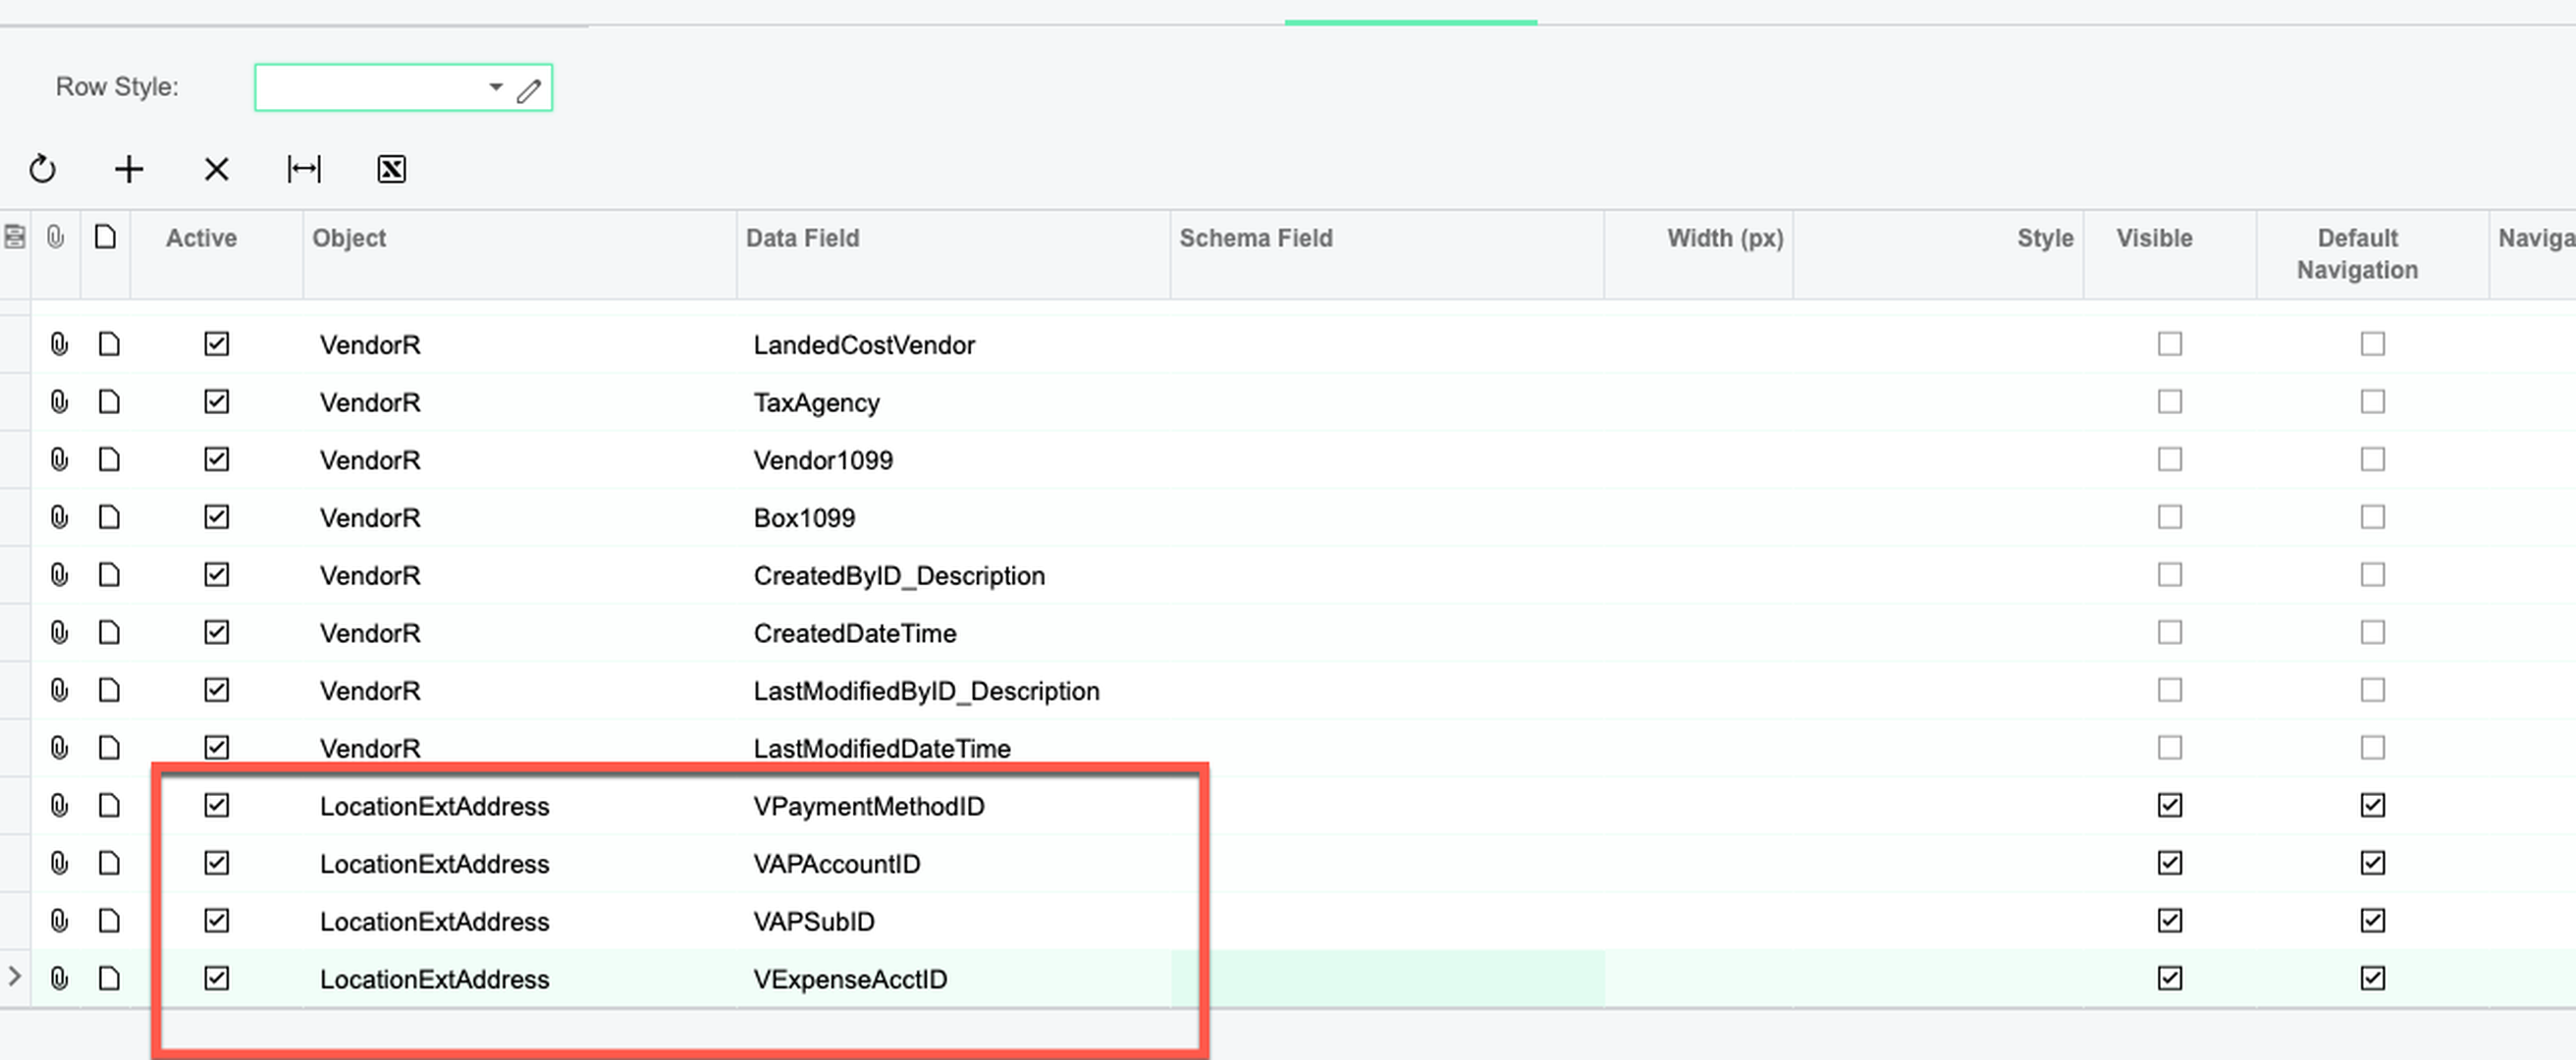Open the note icon for the CreatedDateTime row
2576x1060 pixels.
pos(109,632)
